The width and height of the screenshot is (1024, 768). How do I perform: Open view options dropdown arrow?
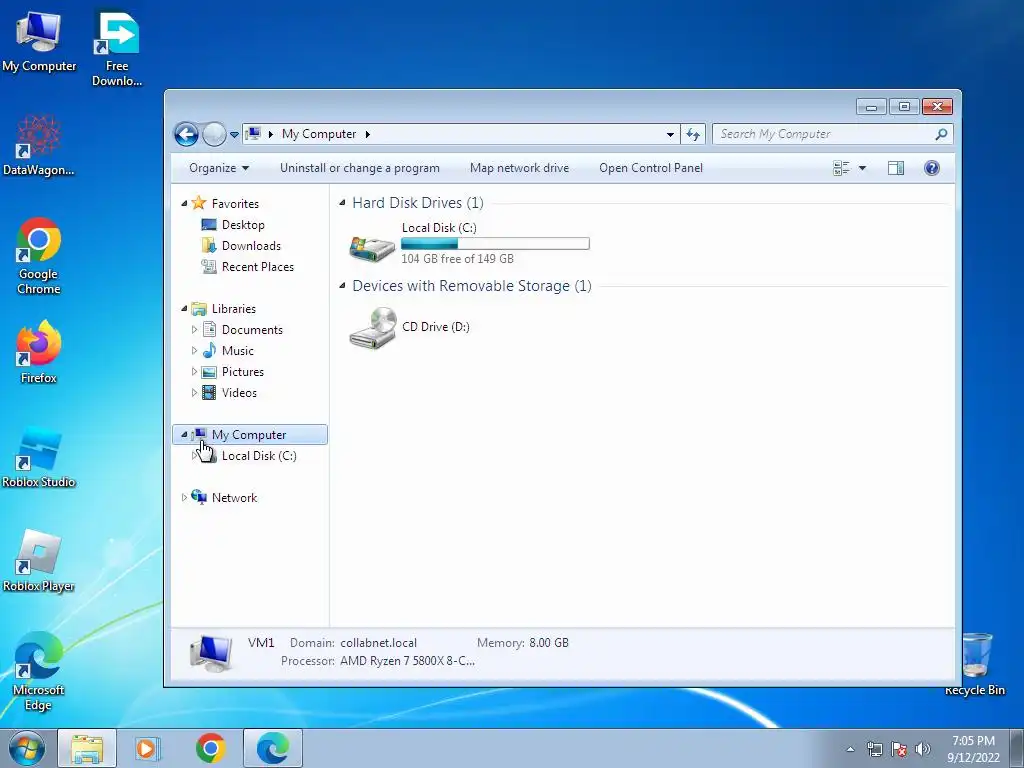(x=862, y=168)
